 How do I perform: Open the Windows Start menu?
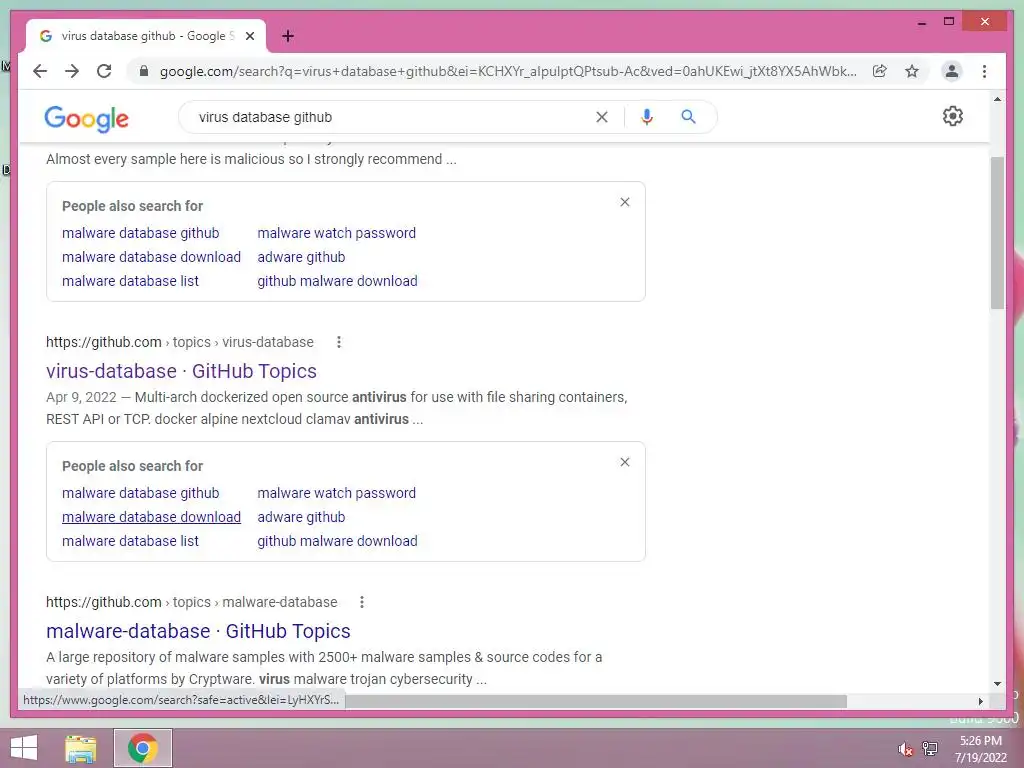(x=24, y=748)
